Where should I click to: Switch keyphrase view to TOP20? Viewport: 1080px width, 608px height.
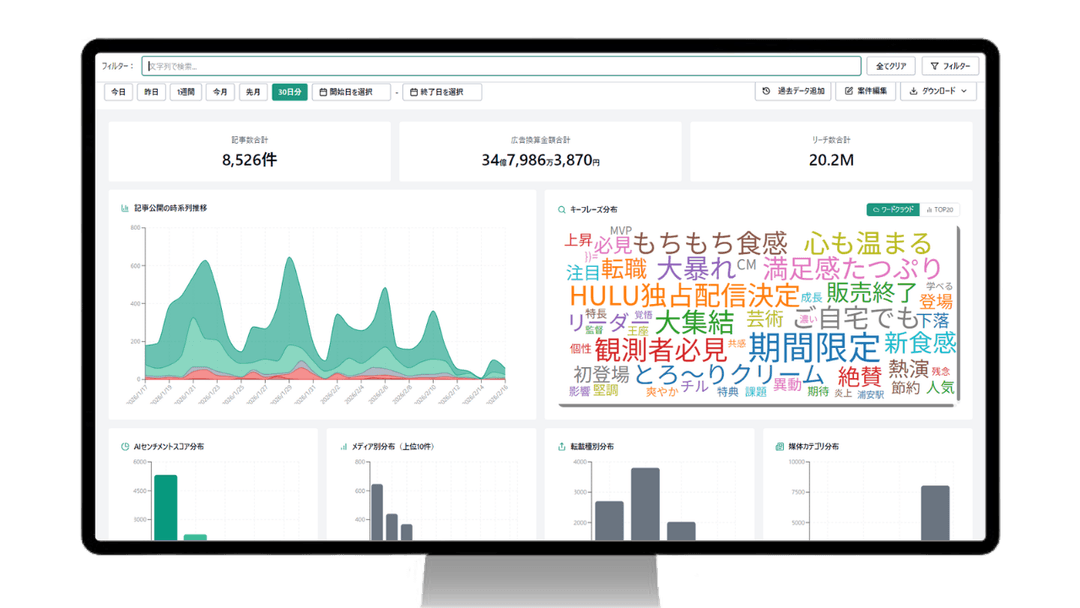coord(940,210)
